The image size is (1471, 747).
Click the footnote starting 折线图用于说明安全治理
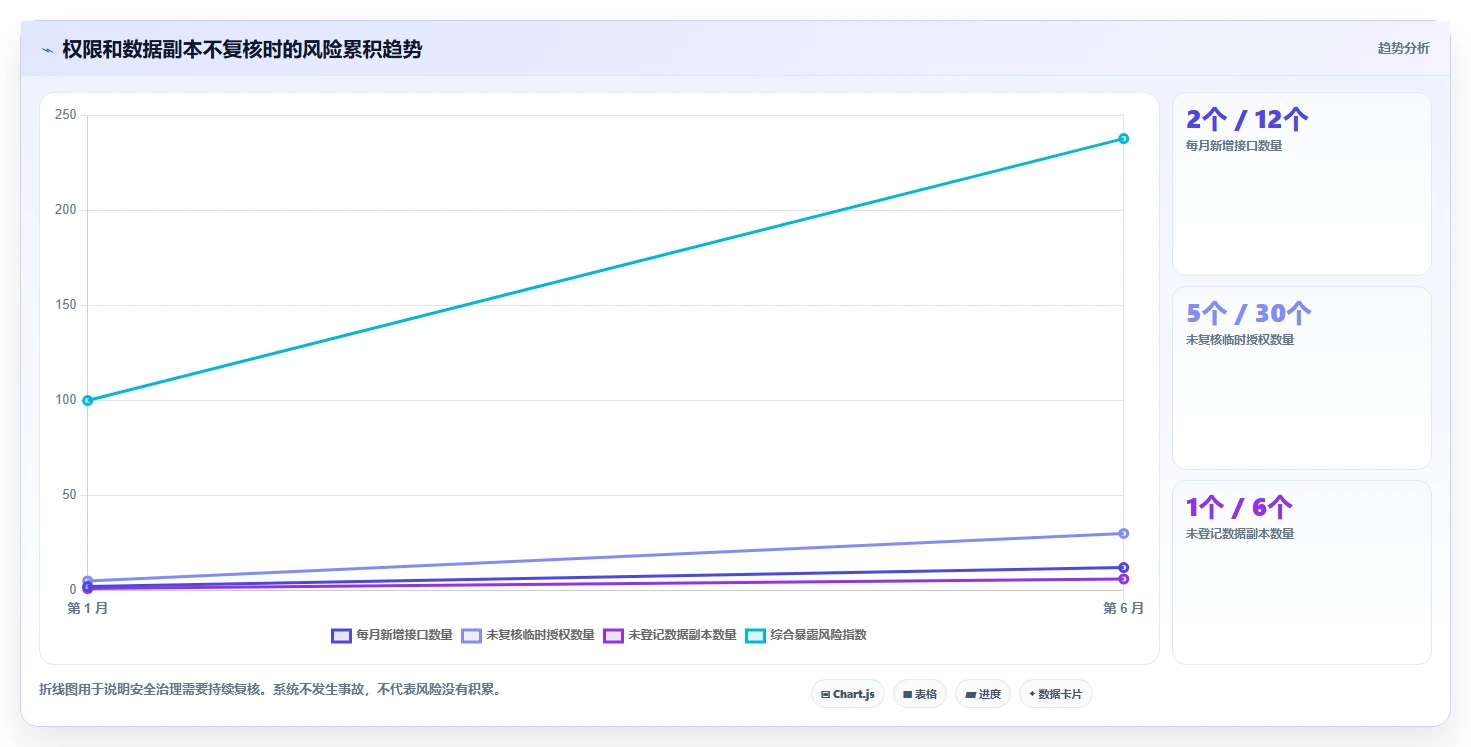(x=270, y=689)
